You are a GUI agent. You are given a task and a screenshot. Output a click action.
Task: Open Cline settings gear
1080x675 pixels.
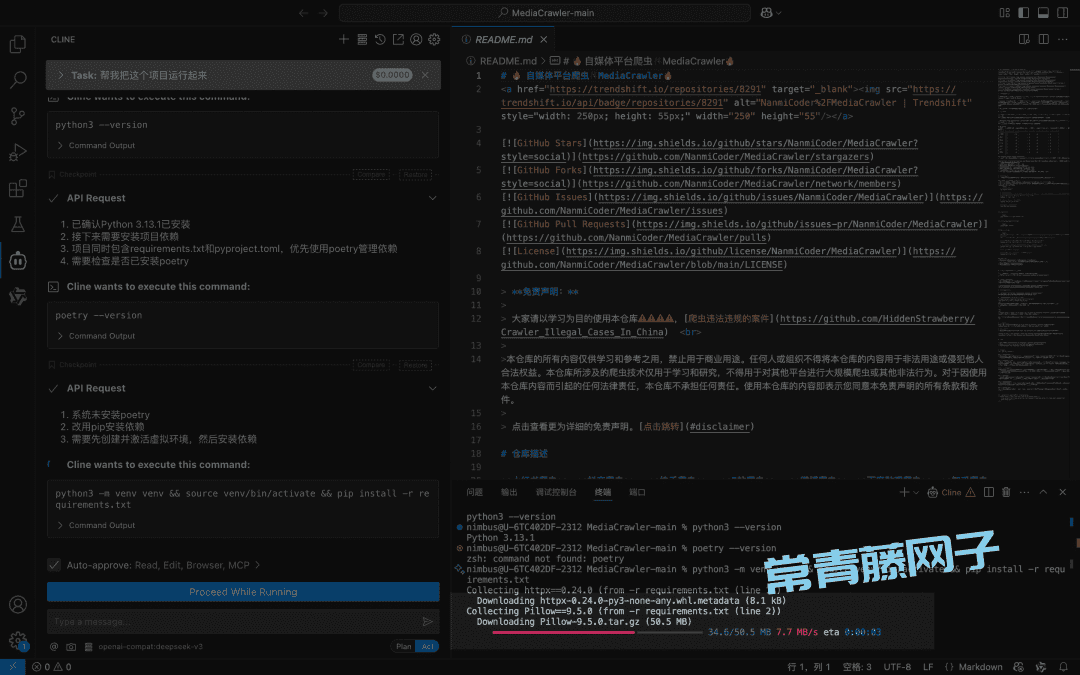(433, 39)
